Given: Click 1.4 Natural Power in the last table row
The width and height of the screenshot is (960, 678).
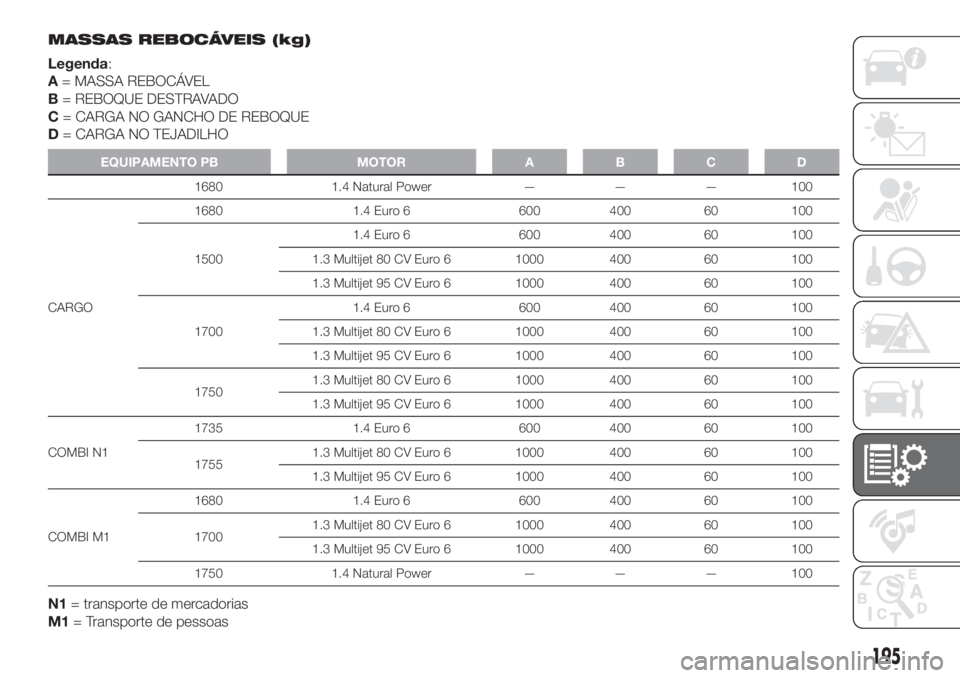Looking at the screenshot, I should point(381,573).
